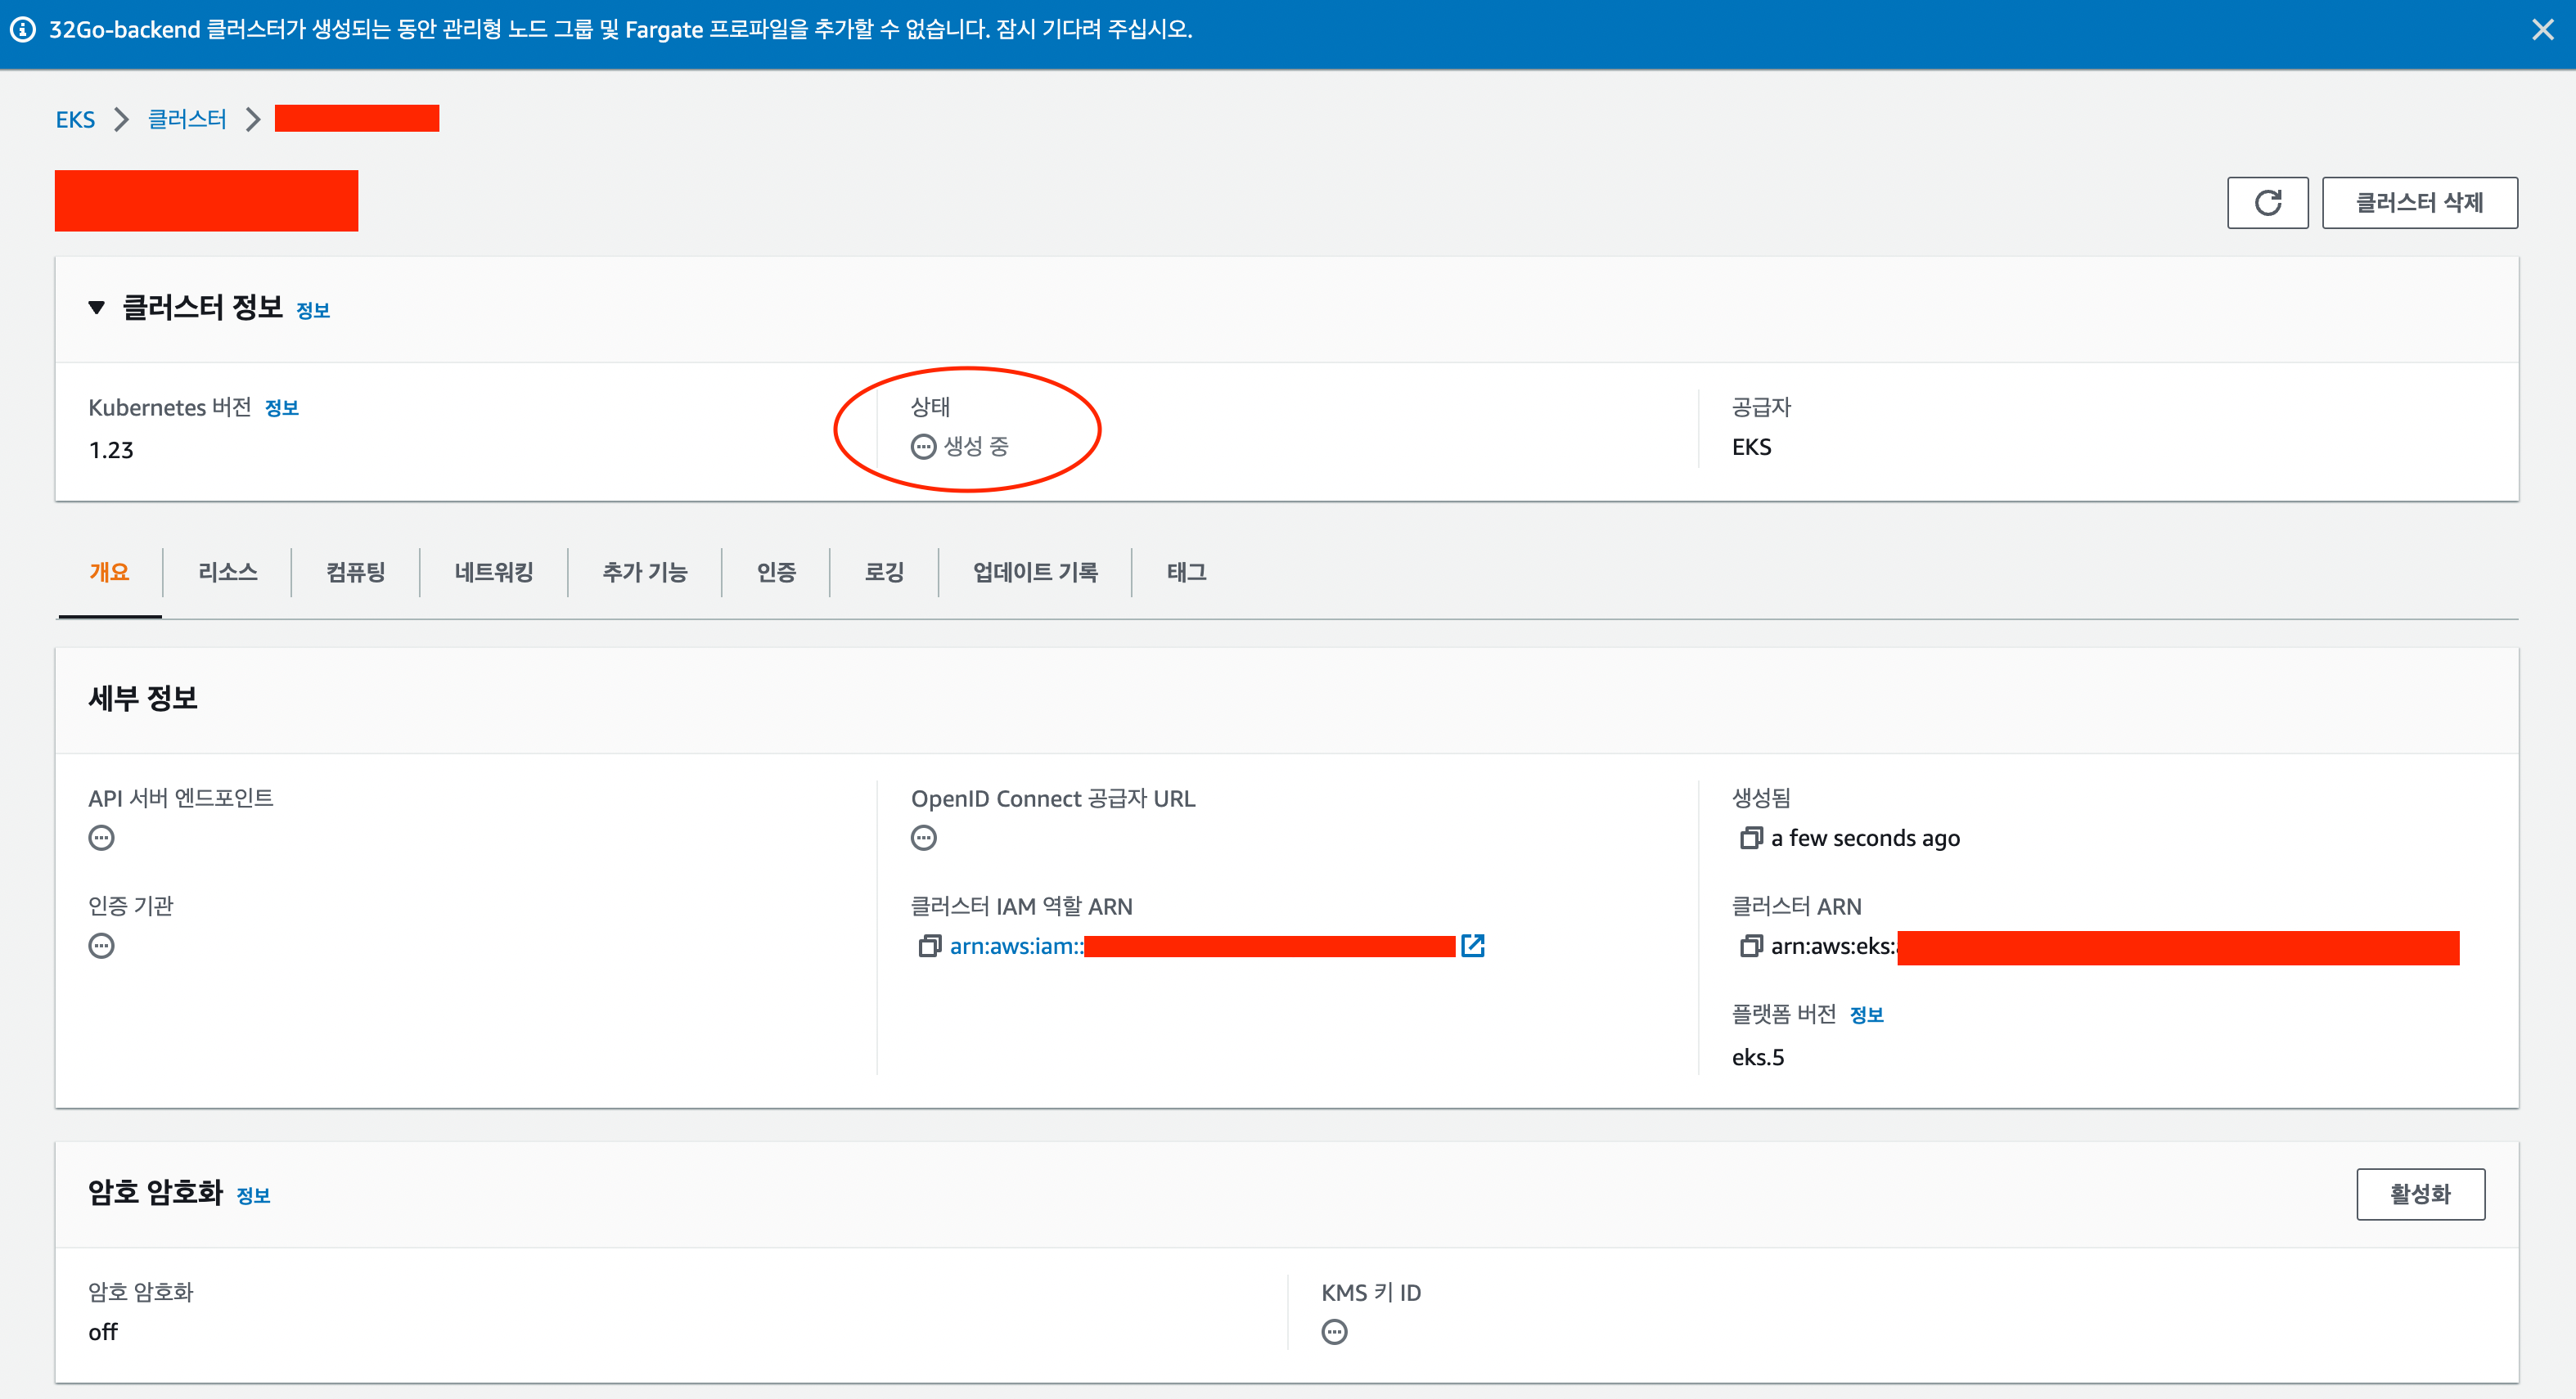Click the 클러스터 삭제 button
The image size is (2576, 1399).
[2419, 203]
